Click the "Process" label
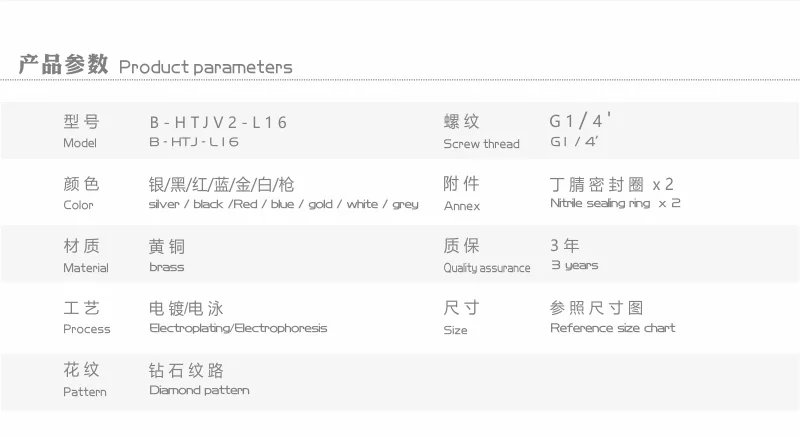Image resolution: width=800 pixels, height=438 pixels. click(87, 329)
